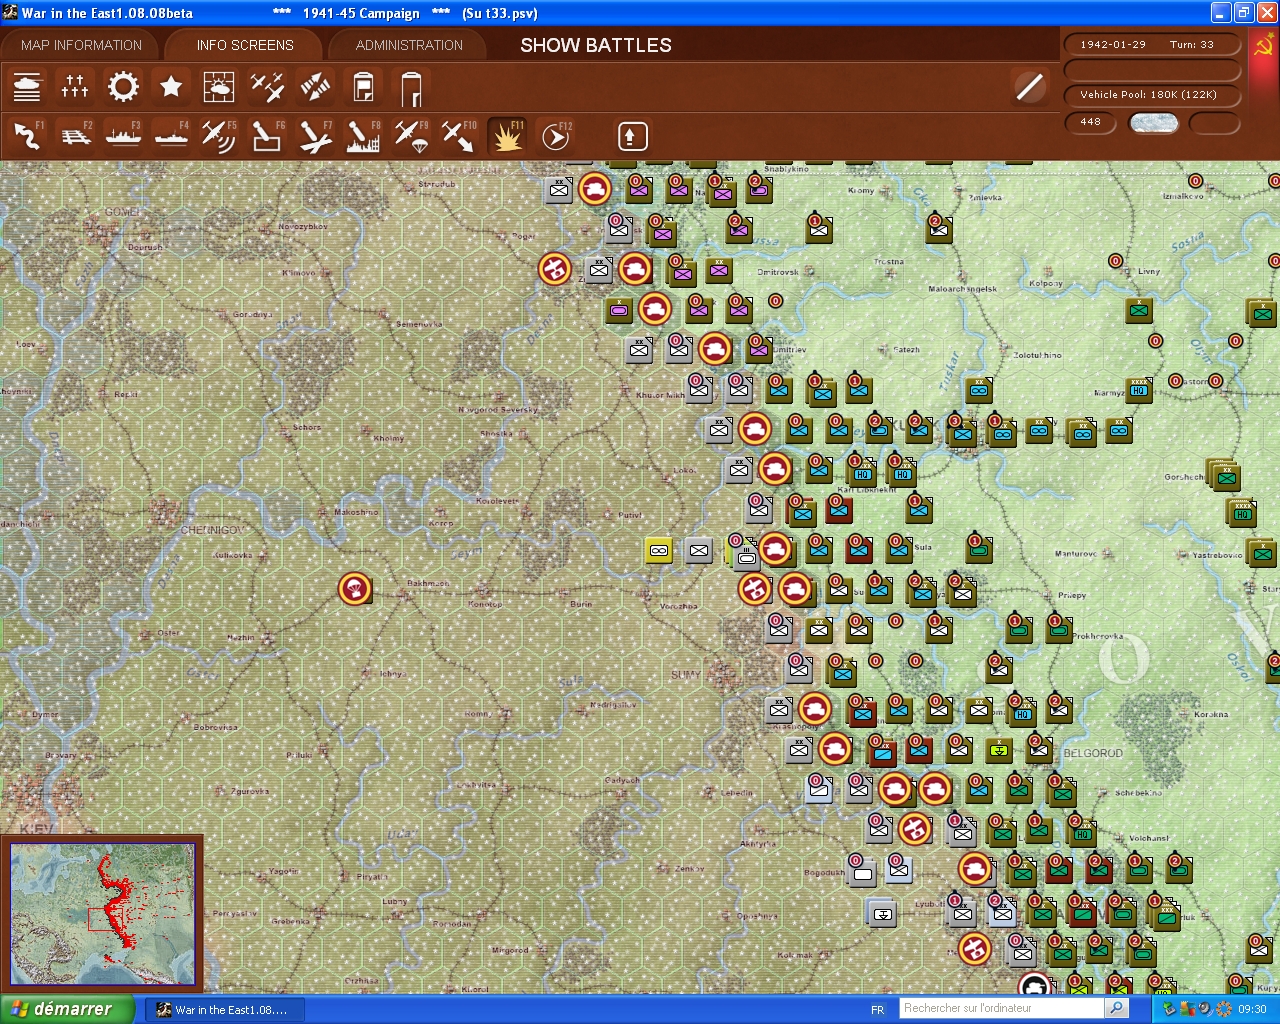This screenshot has height=1024, width=1280.
Task: Click the taskbar search magnifier button
Action: pyautogui.click(x=1117, y=1008)
